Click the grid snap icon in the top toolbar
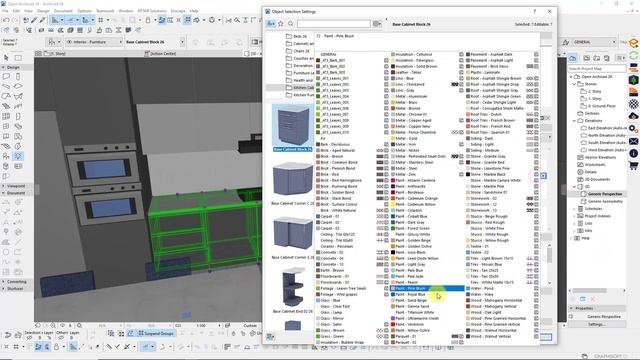Screen dimensions: 640x360 [x=100, y=20]
